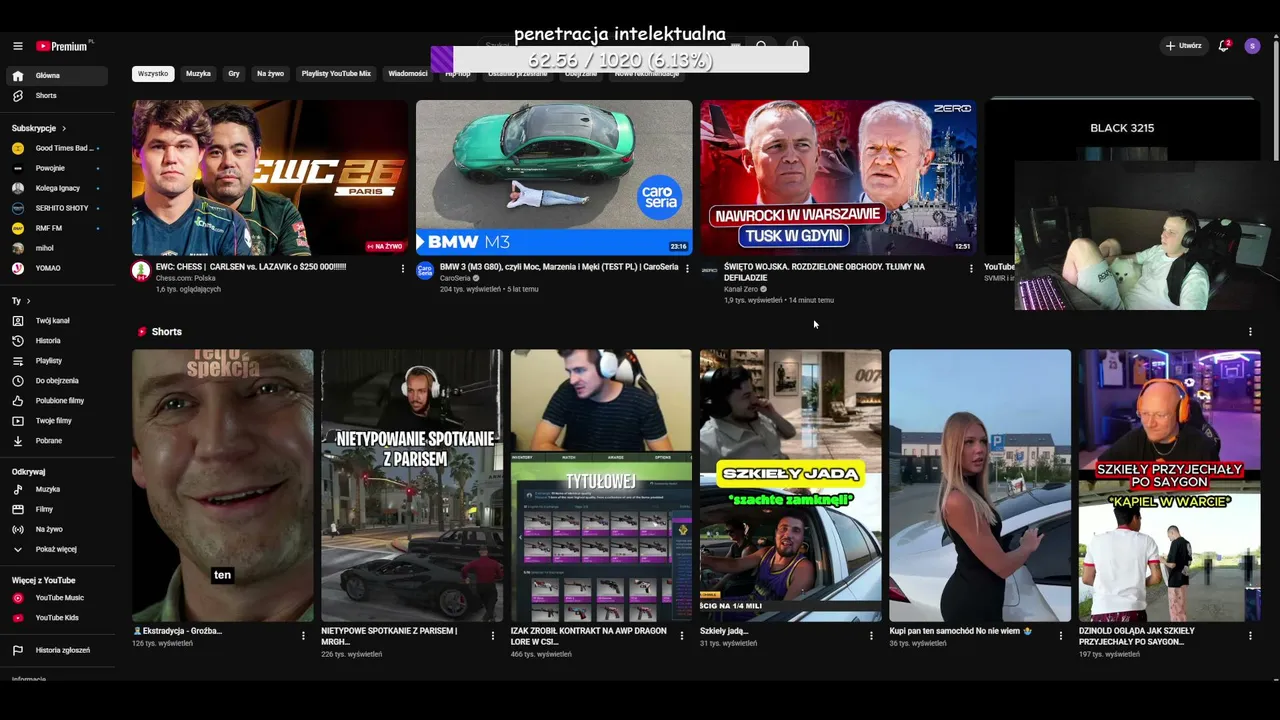The image size is (1280, 720).
Task: Expand the Ty section
Action: [21, 301]
